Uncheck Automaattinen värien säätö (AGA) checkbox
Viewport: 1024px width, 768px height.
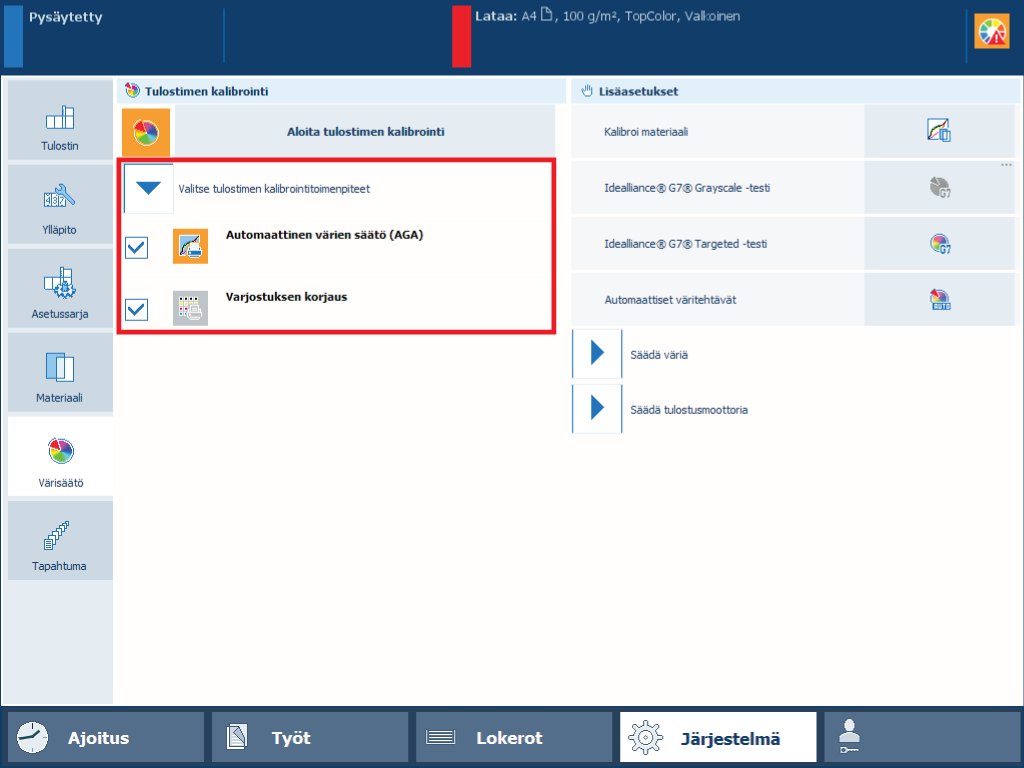[137, 246]
